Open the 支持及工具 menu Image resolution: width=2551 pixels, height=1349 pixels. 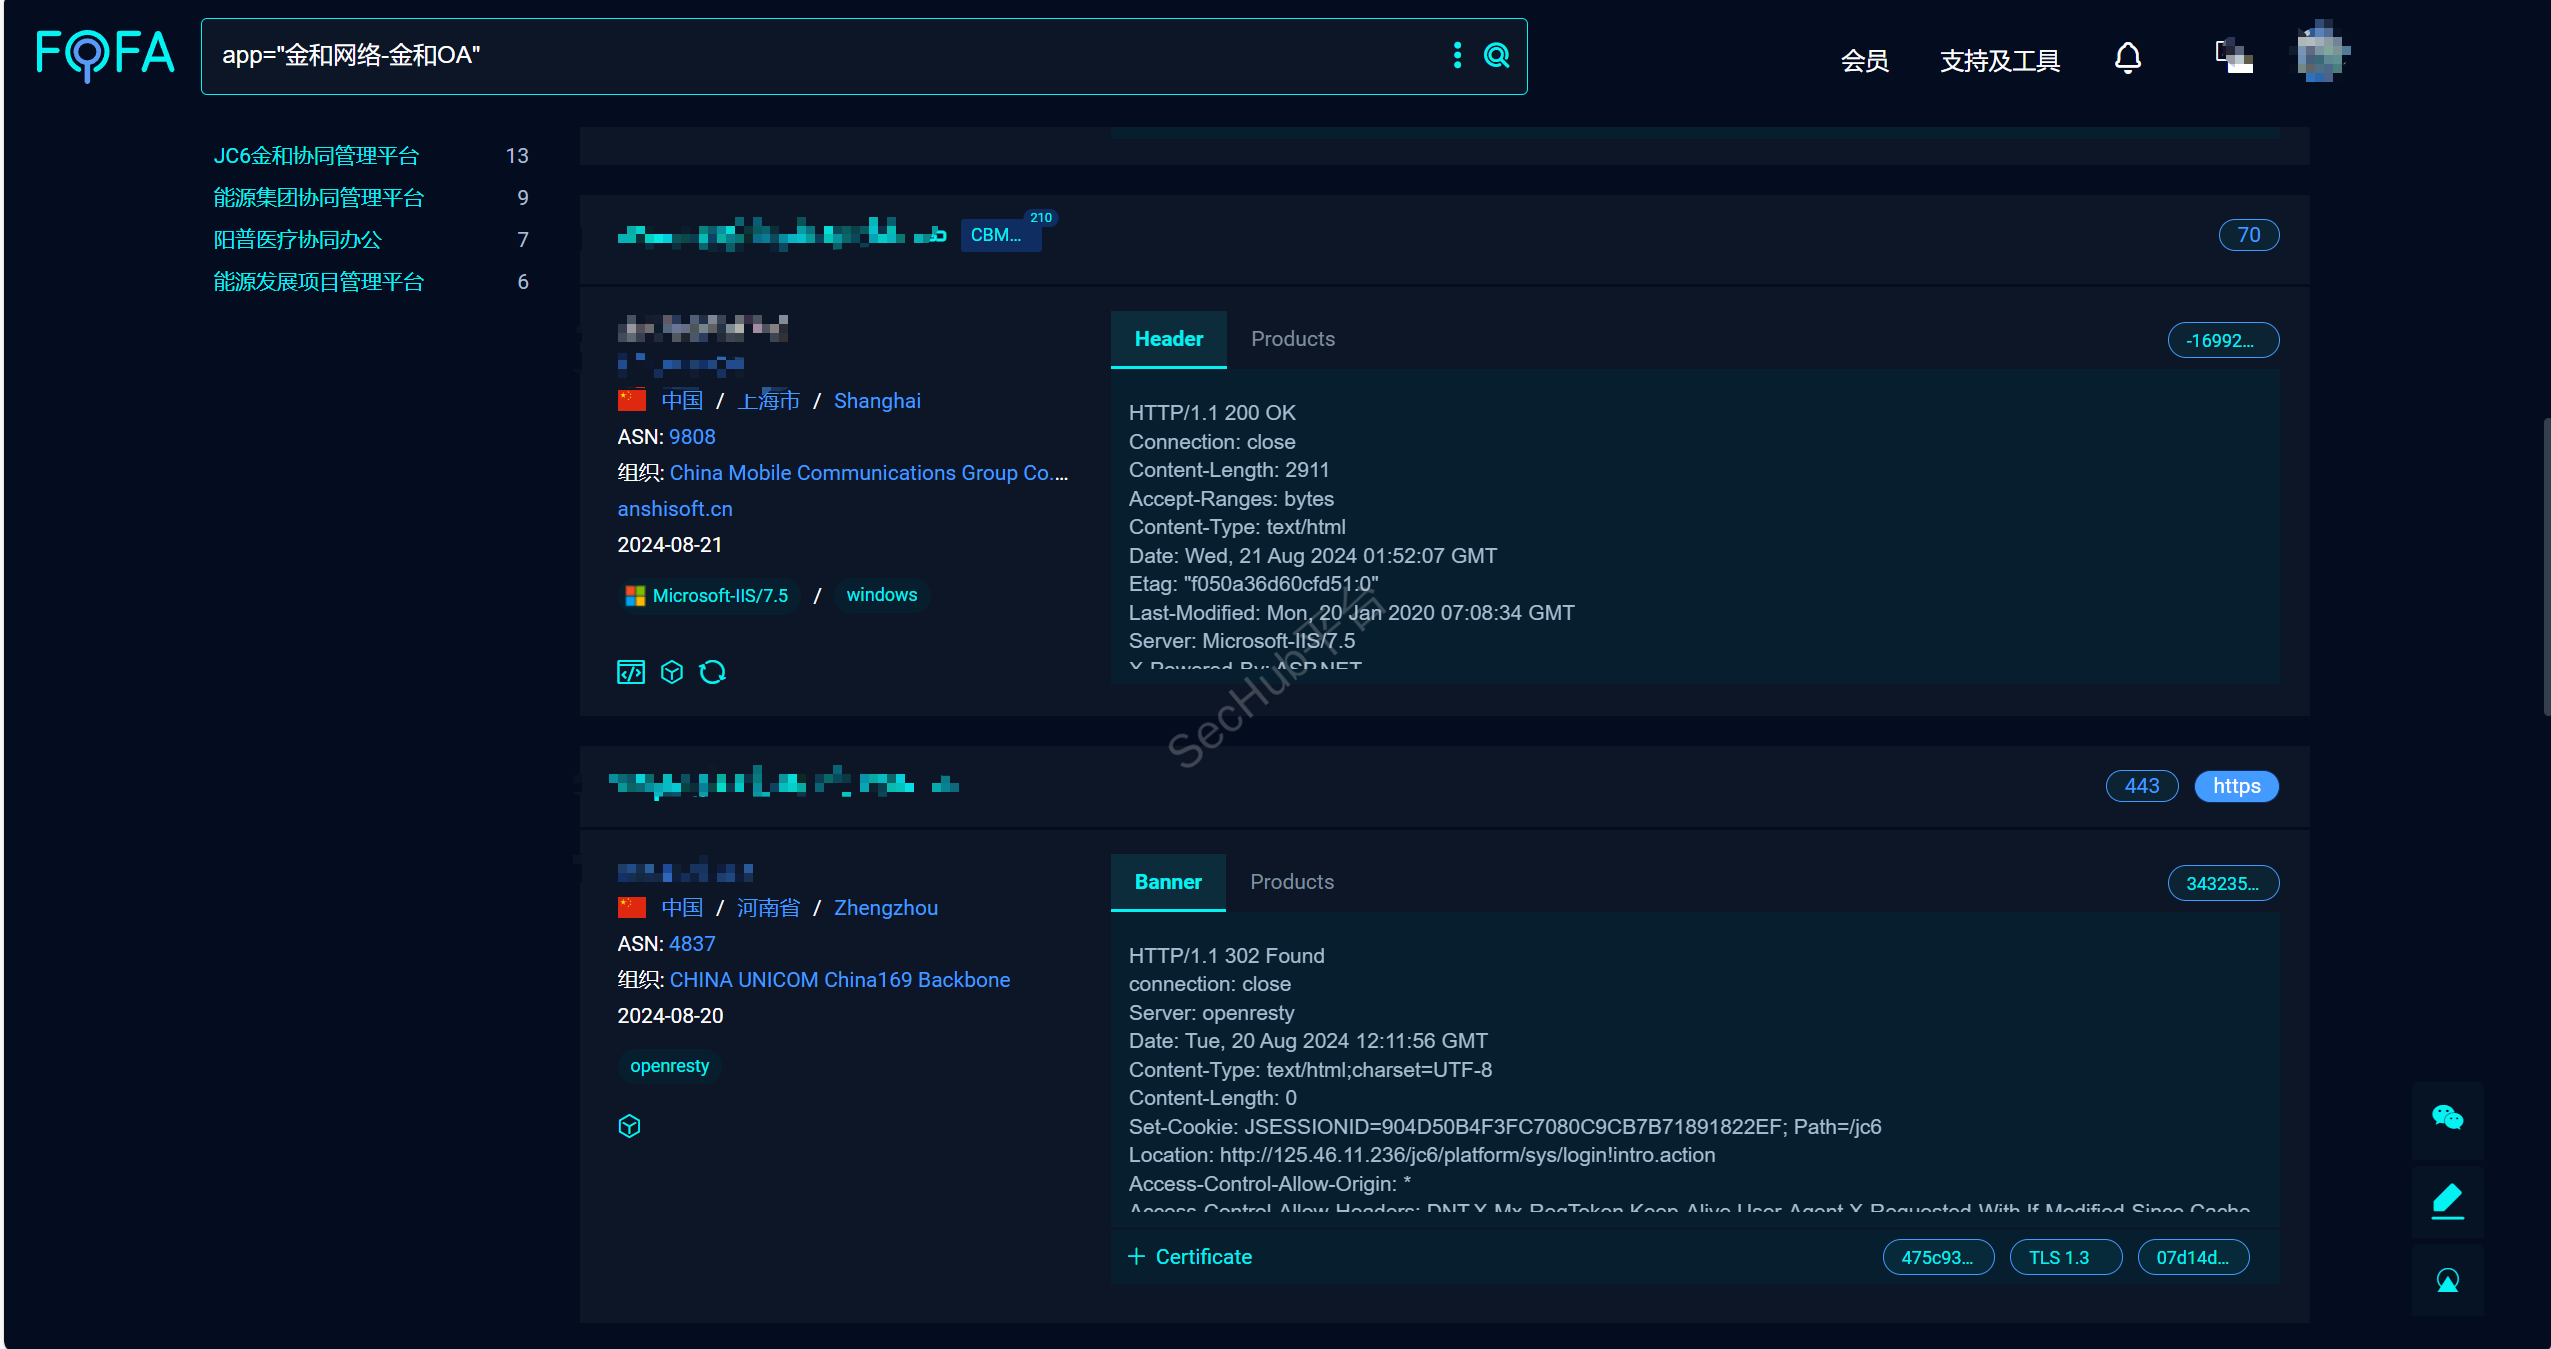click(x=1999, y=61)
